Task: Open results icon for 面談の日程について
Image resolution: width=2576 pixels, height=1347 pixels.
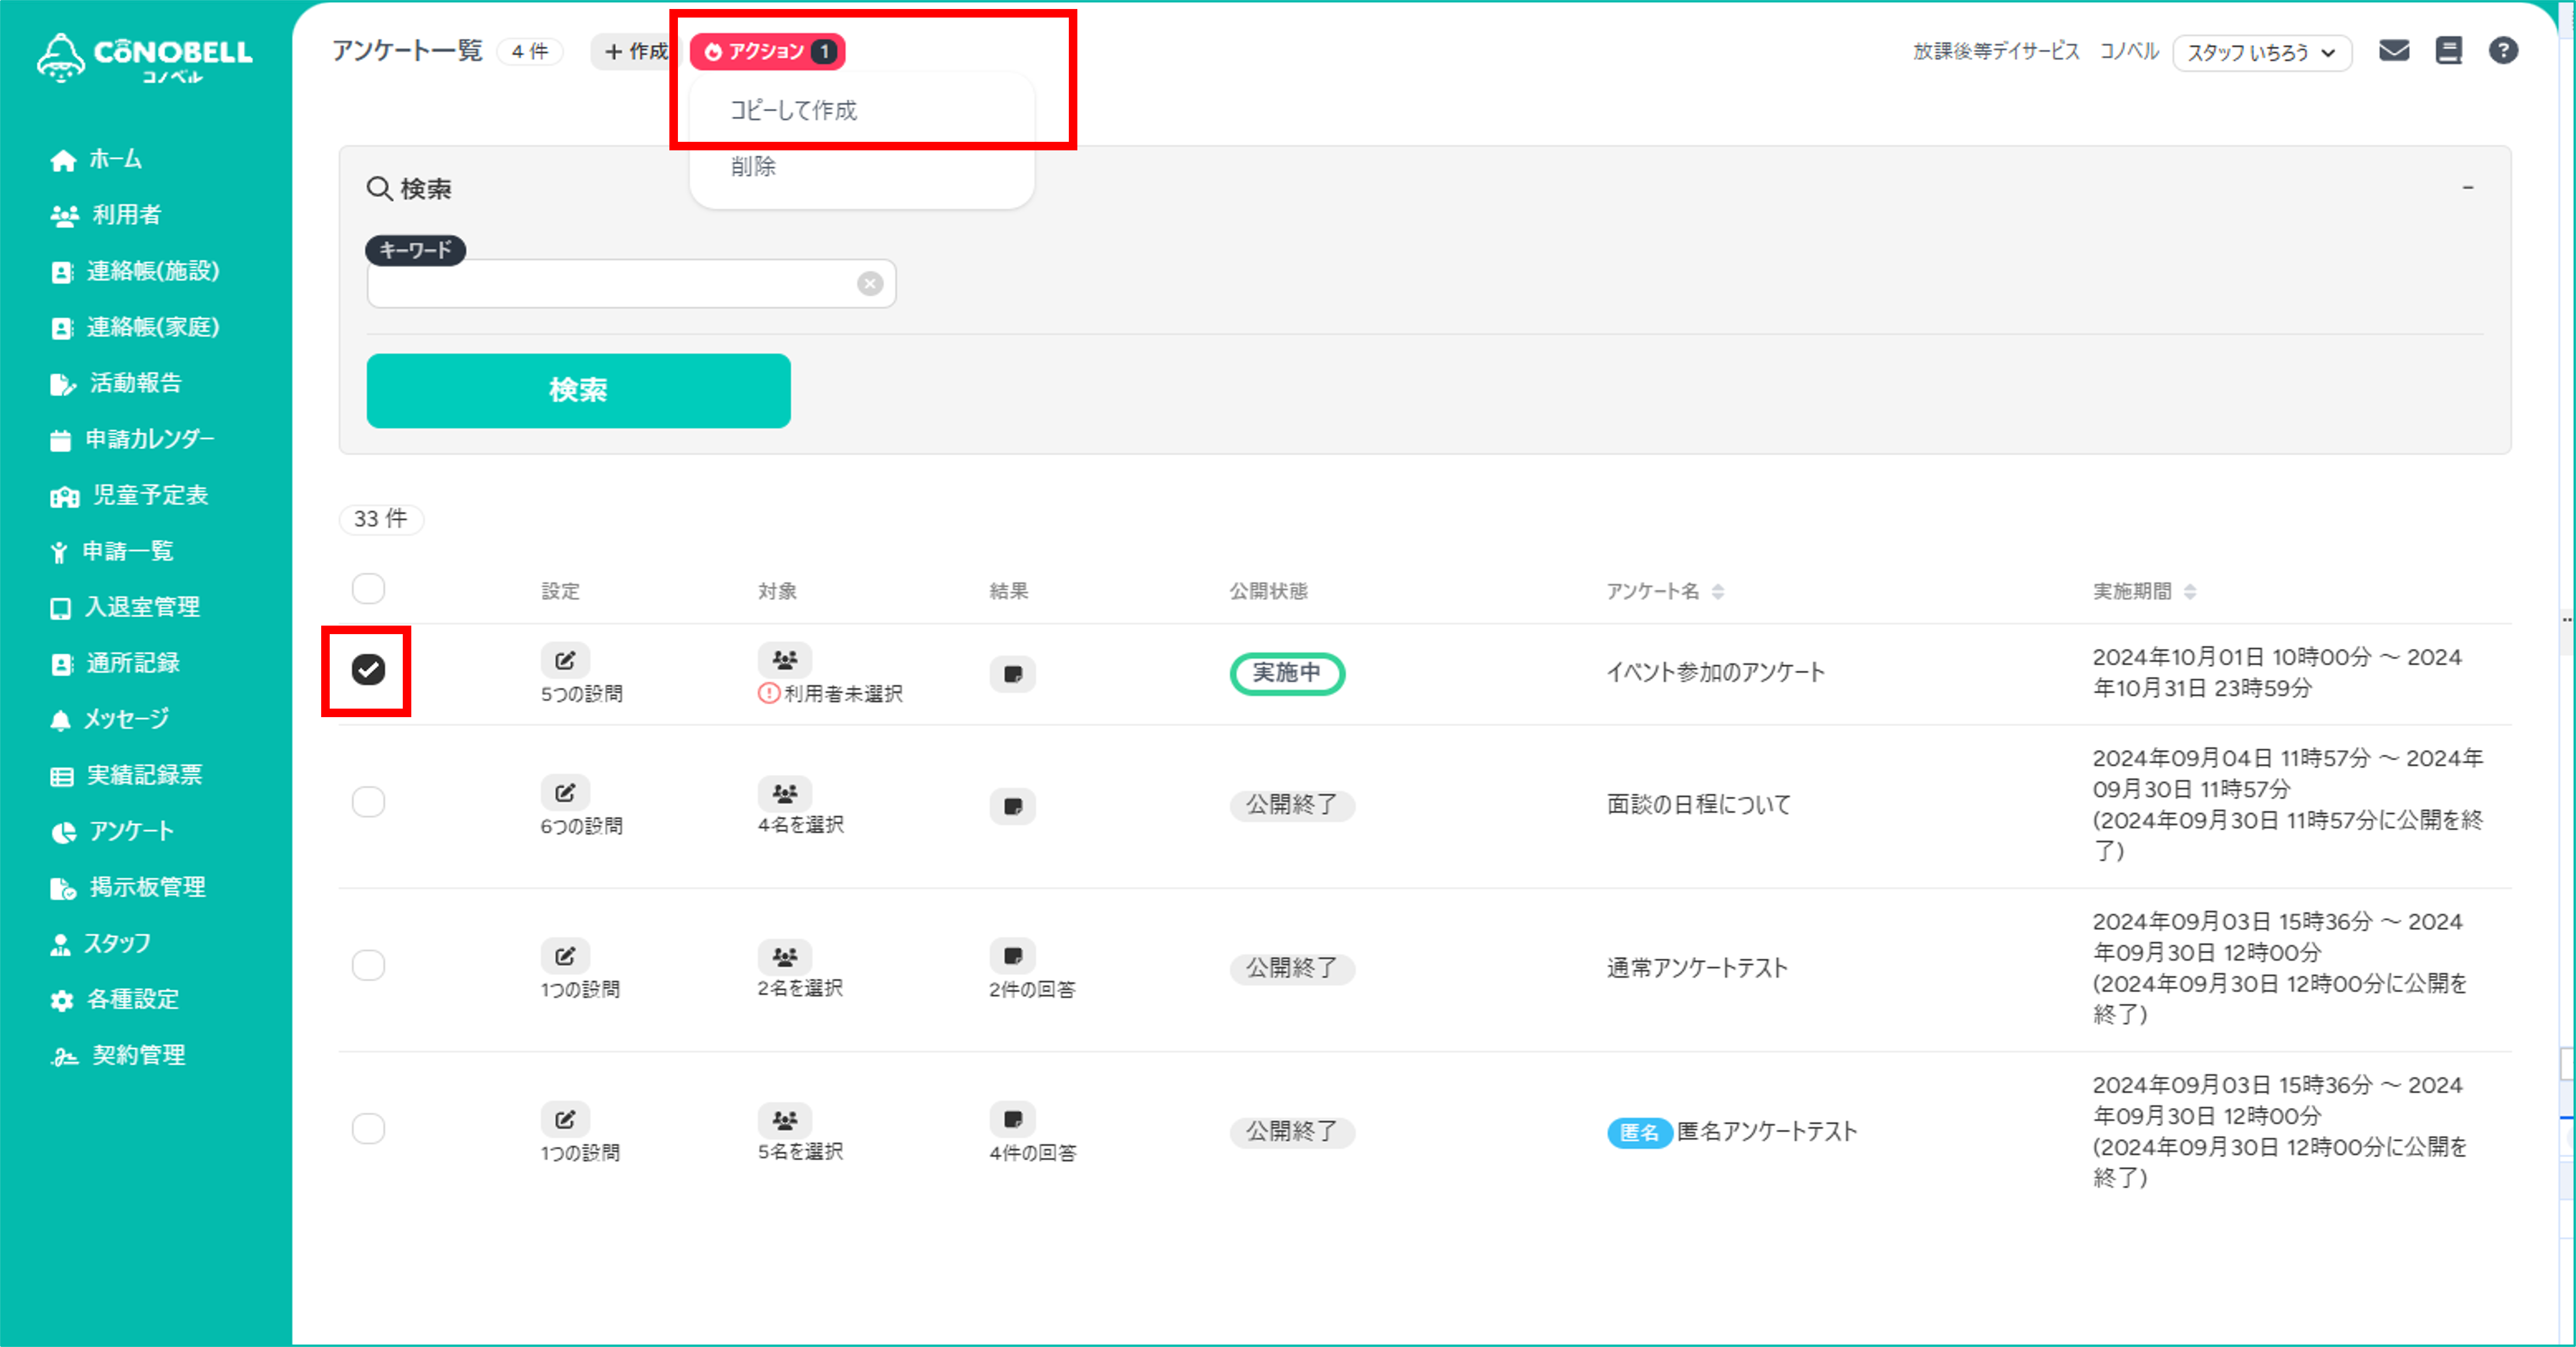Action: click(1012, 806)
